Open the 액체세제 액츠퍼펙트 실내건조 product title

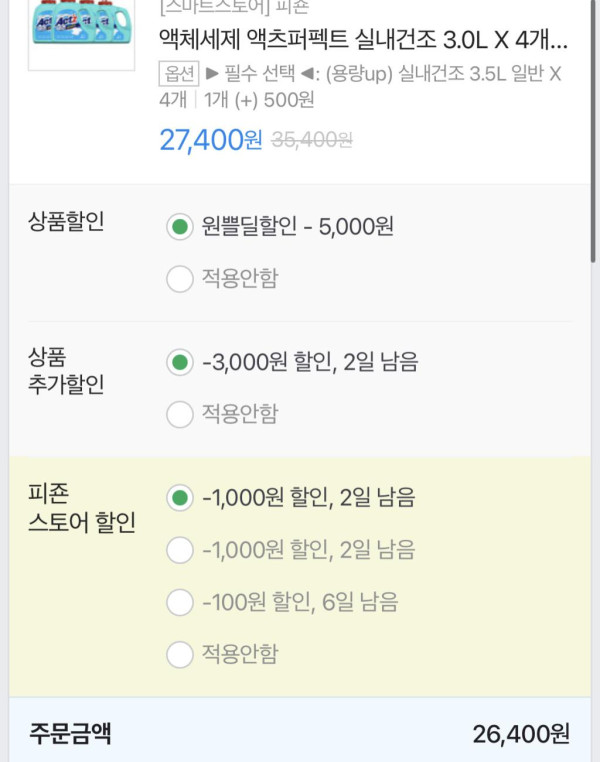363,40
